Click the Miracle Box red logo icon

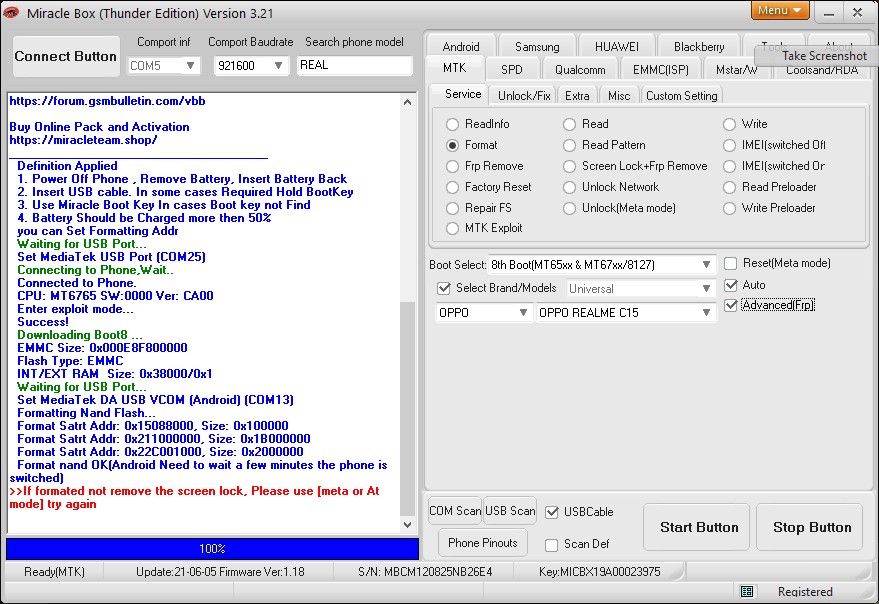click(11, 13)
